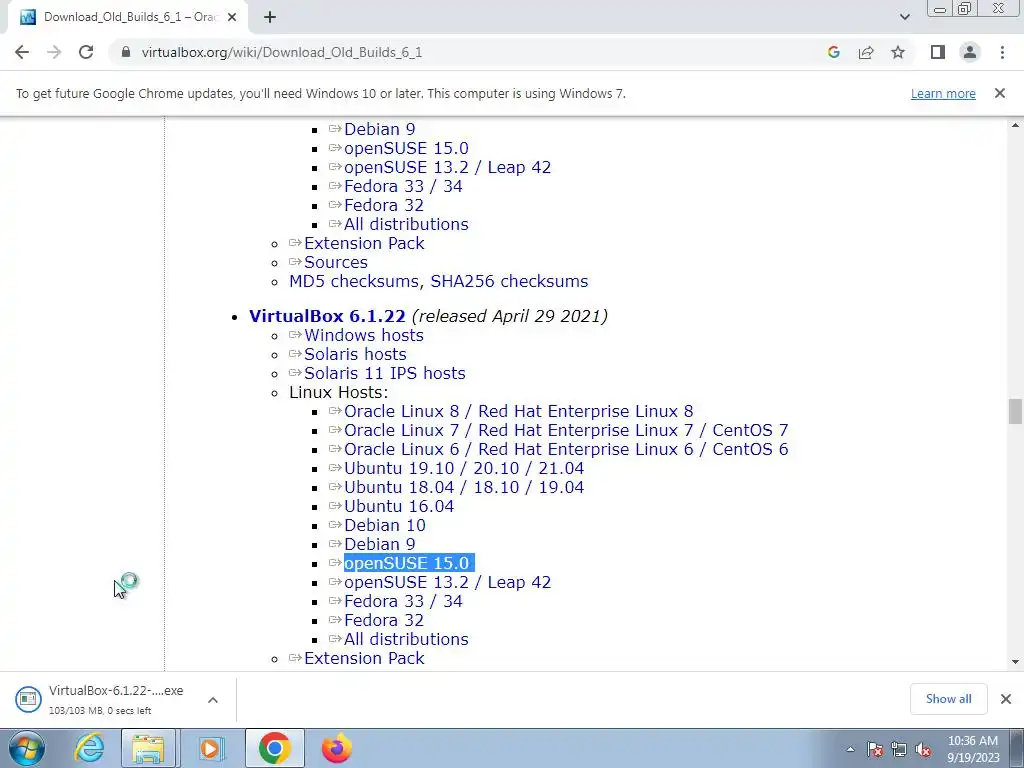Open muted volume tray icon
The image size is (1024, 768).
[923, 750]
